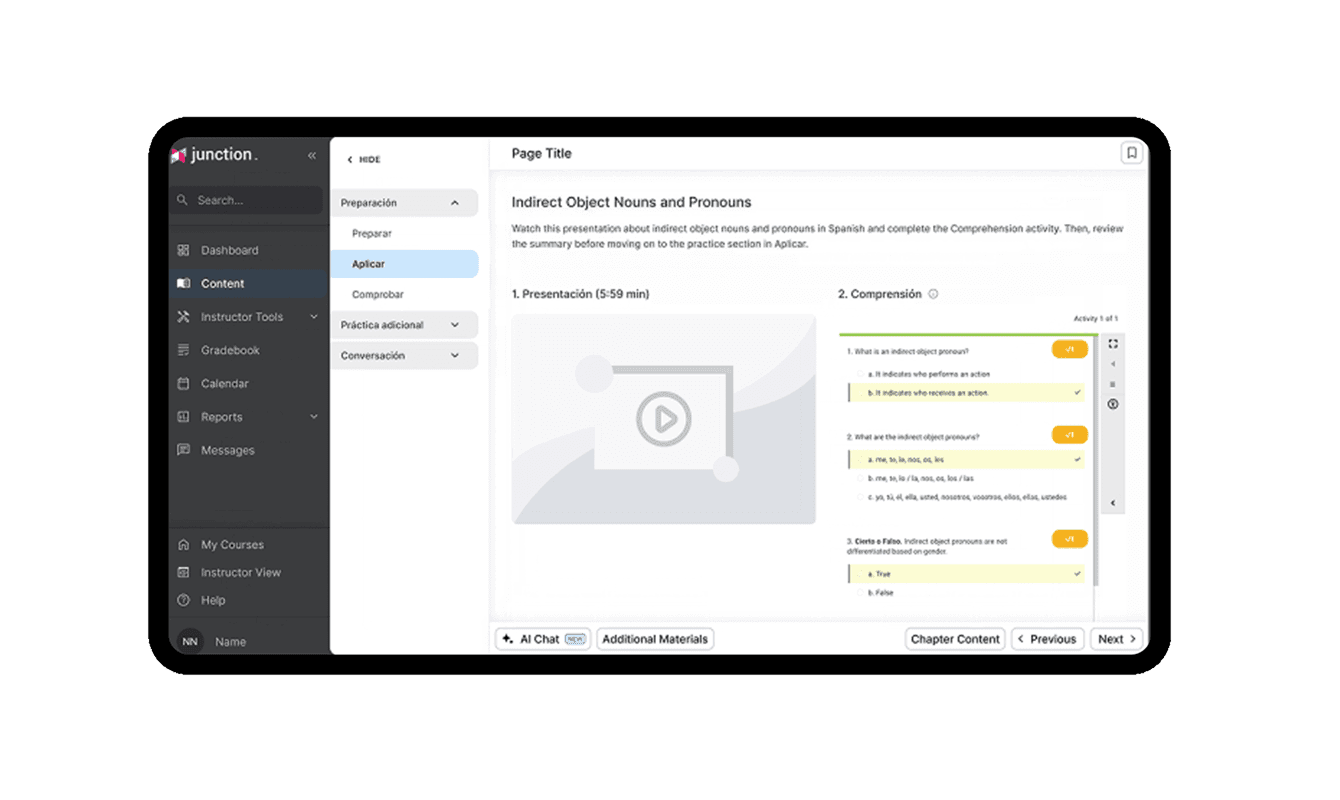Open fullscreen view of the Comprensión activity

(1113, 344)
